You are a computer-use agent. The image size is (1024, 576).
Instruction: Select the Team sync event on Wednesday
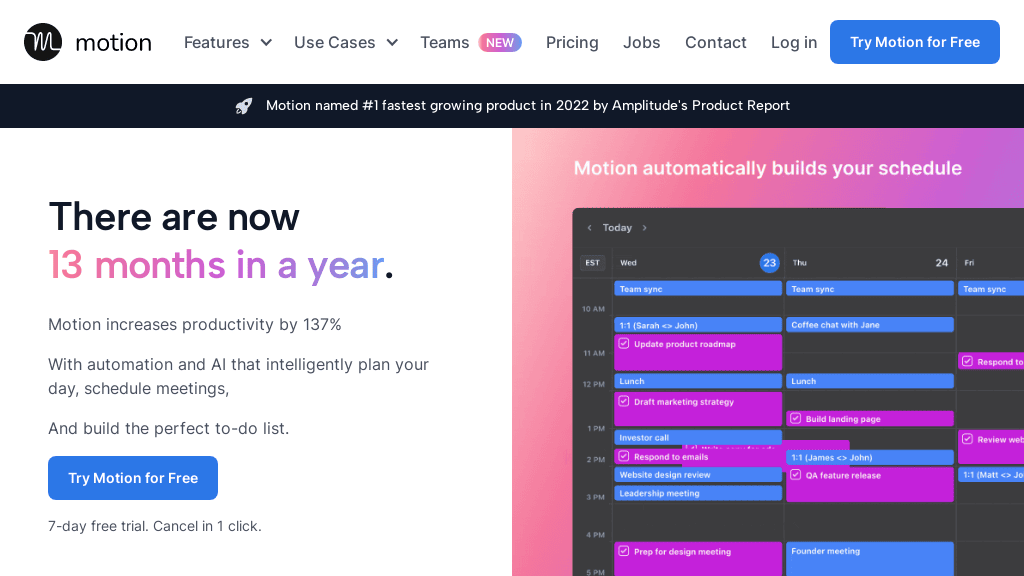(697, 288)
